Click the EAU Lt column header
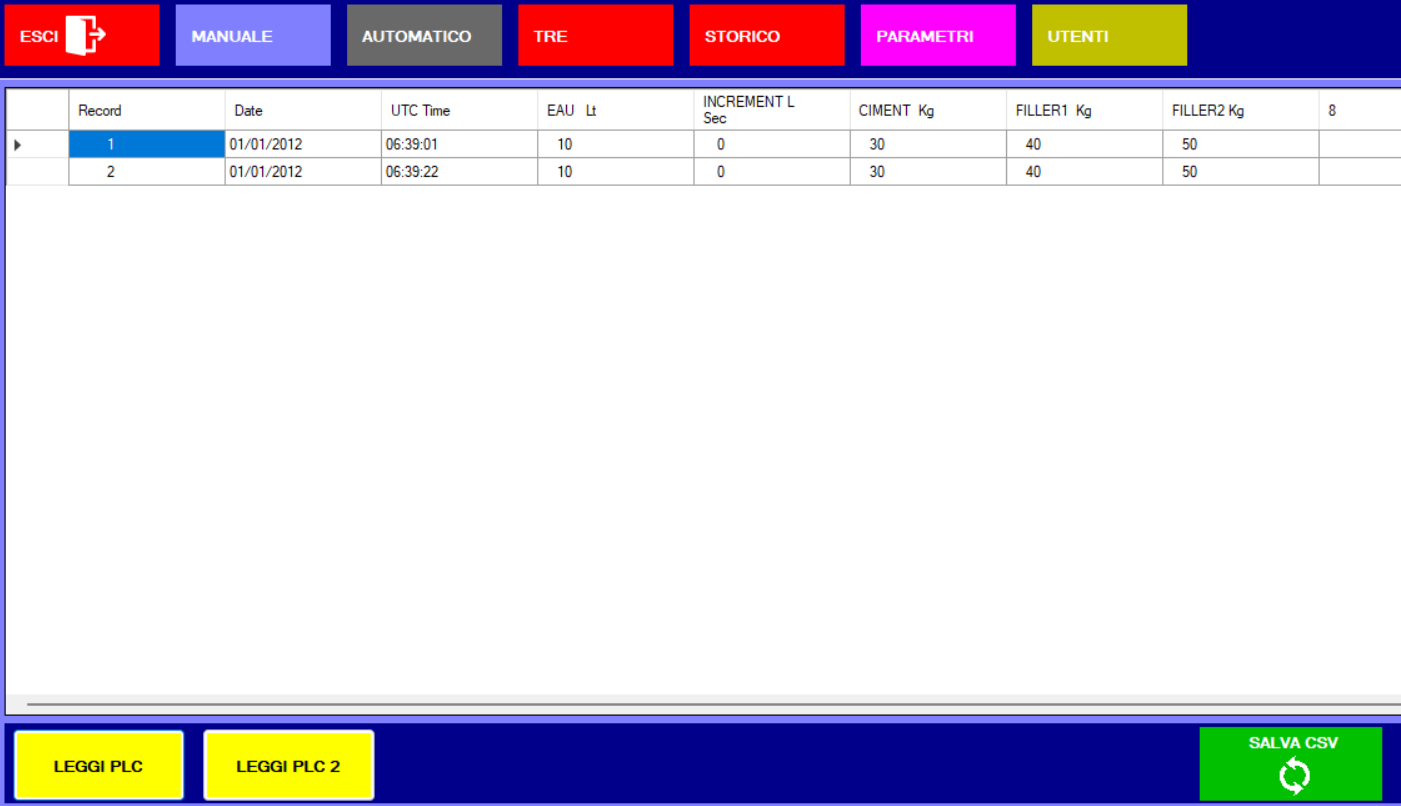Viewport: 1401px width, 806px height. (x=615, y=110)
